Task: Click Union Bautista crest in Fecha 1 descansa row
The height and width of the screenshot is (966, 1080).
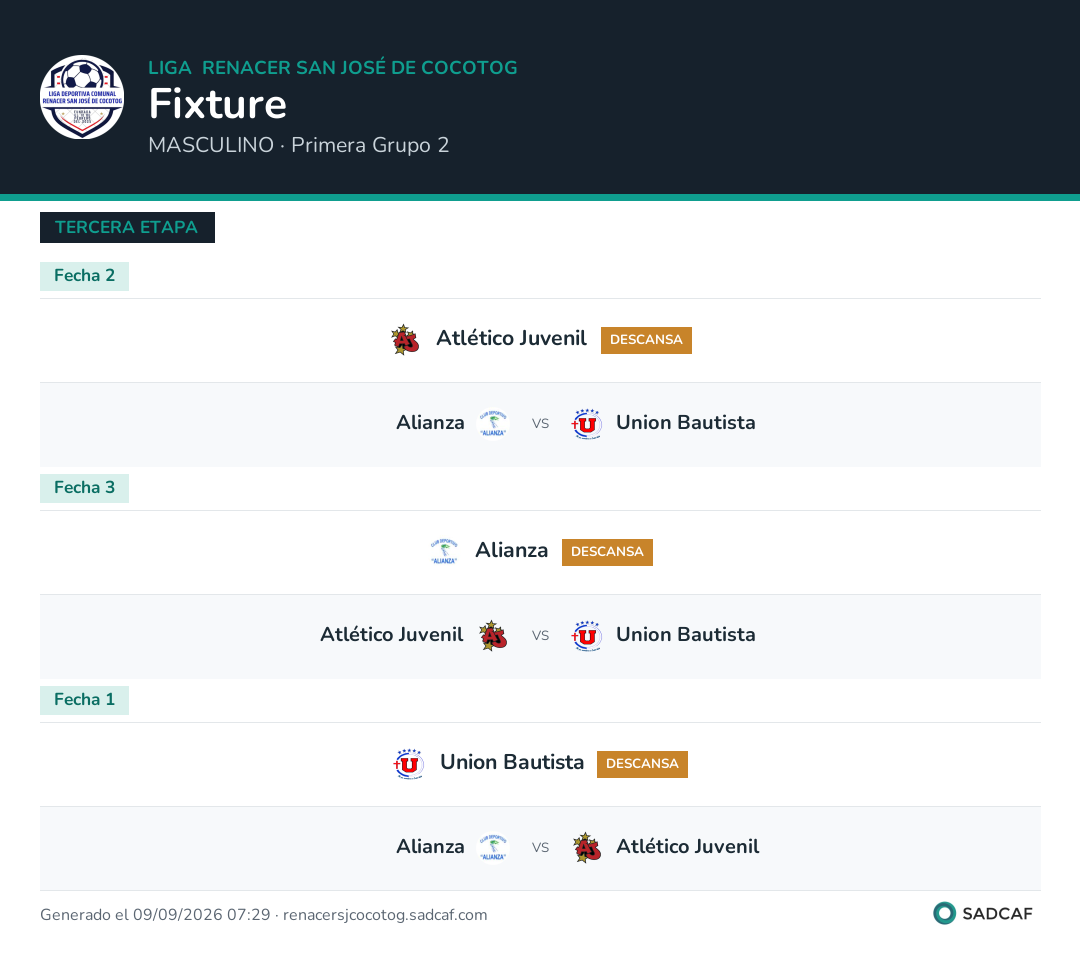Action: click(409, 764)
